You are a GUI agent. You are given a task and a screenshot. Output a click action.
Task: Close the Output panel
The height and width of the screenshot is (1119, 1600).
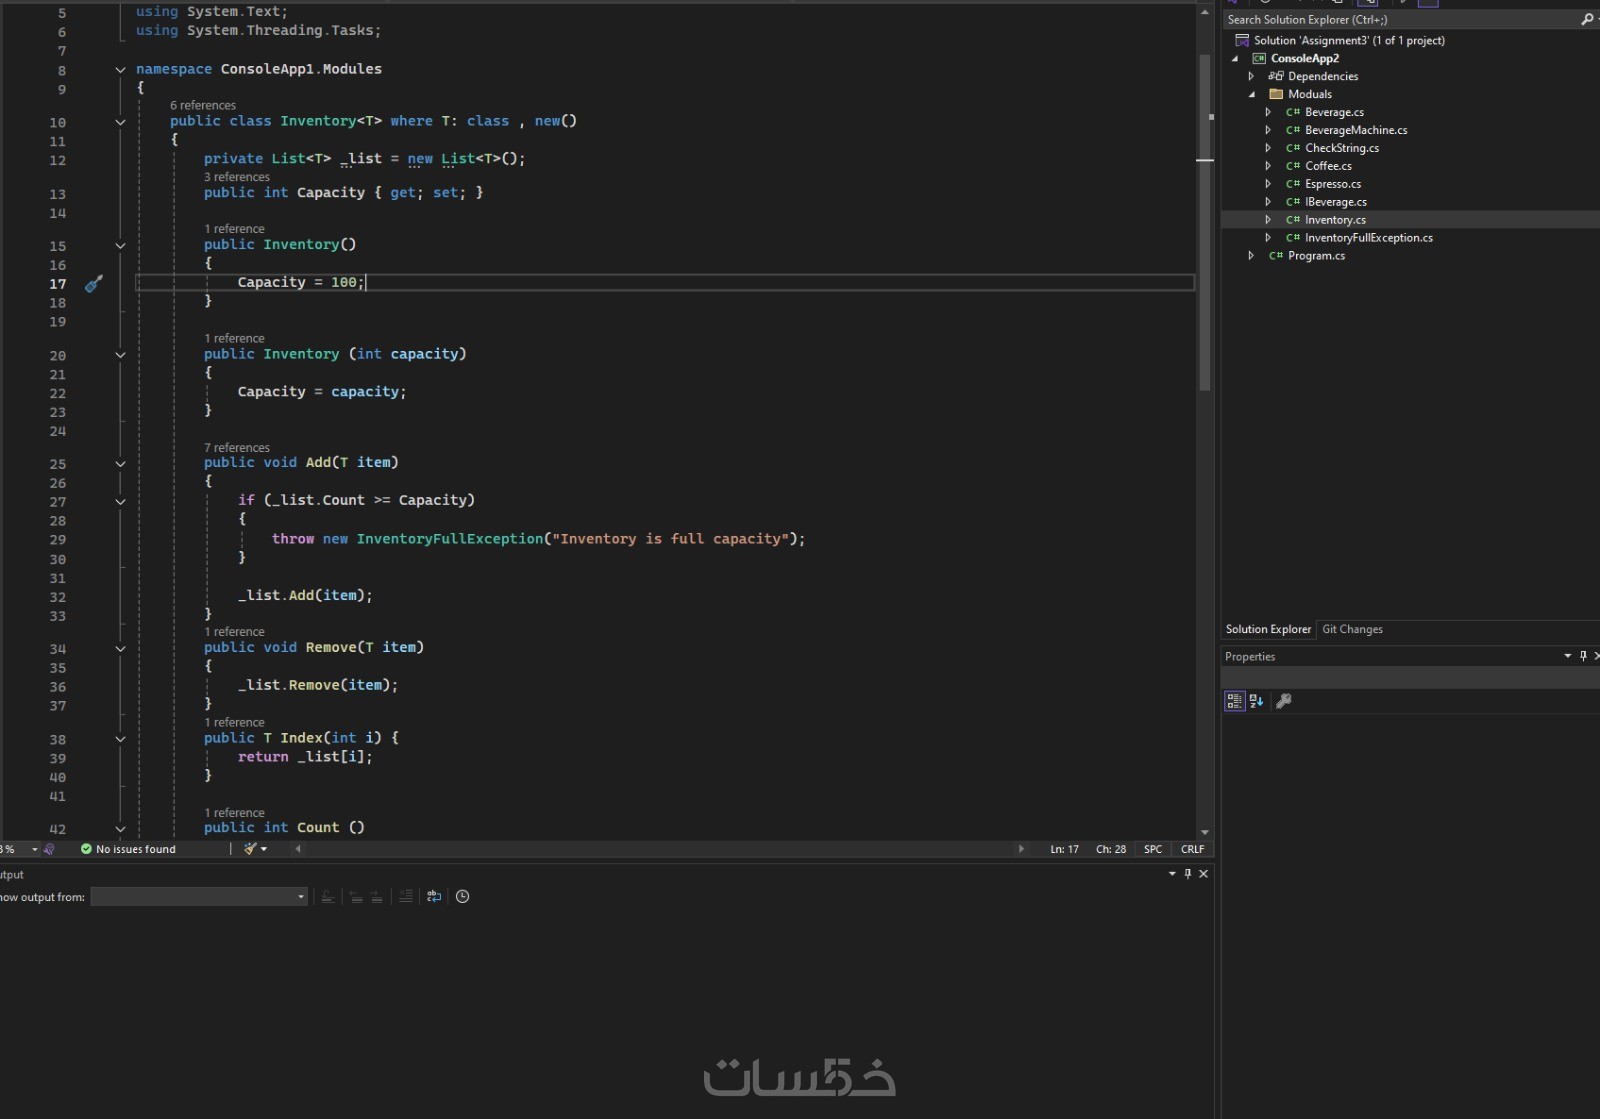click(1204, 874)
